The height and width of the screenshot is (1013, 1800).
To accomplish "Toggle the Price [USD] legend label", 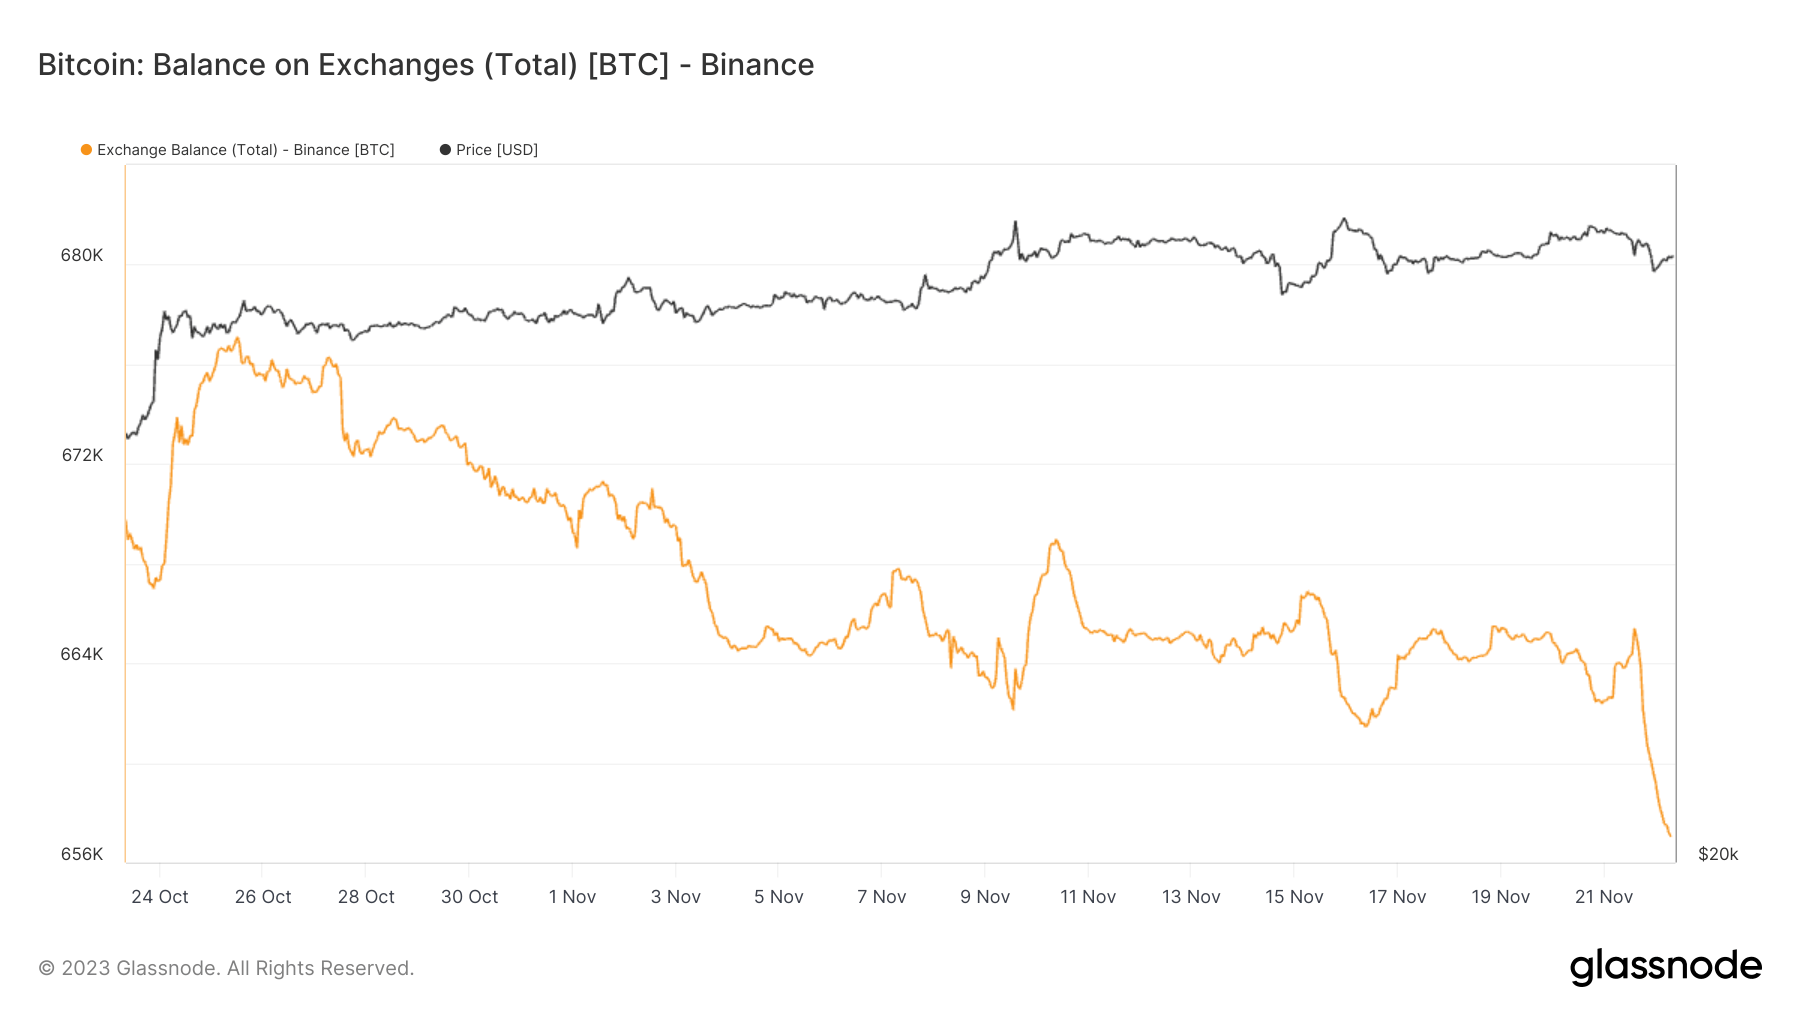I will point(497,150).
